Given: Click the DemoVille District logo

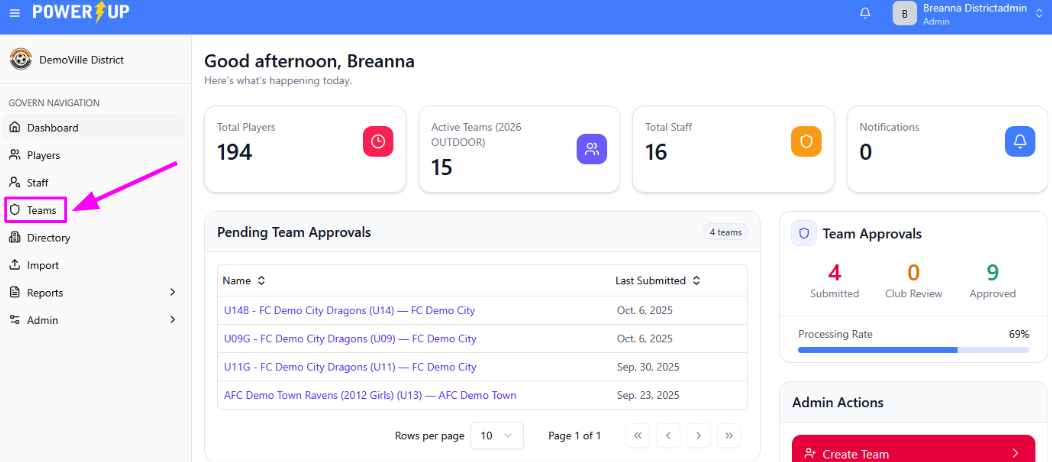Looking at the screenshot, I should pos(21,60).
